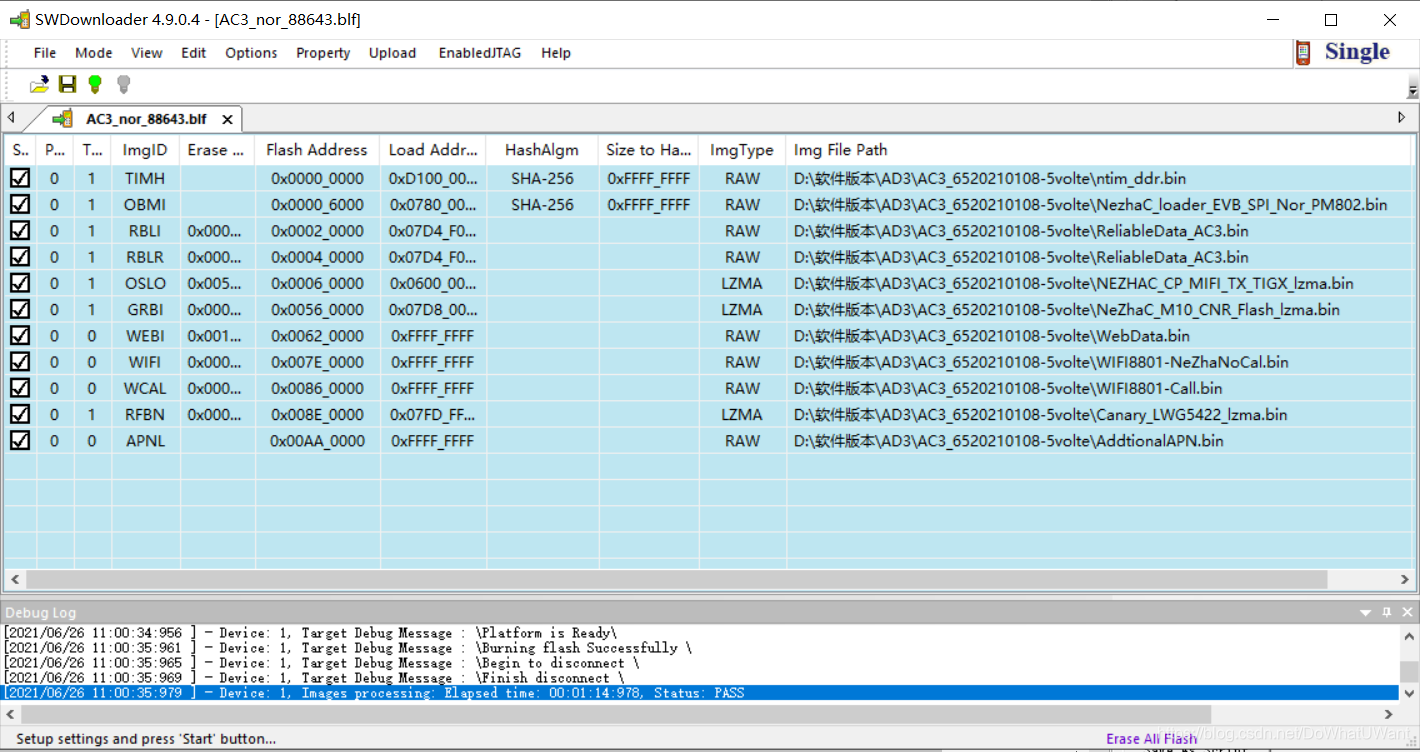Image resolution: width=1420 pixels, height=752 pixels.
Task: Click the gray stop bulb icon
Action: click(124, 85)
